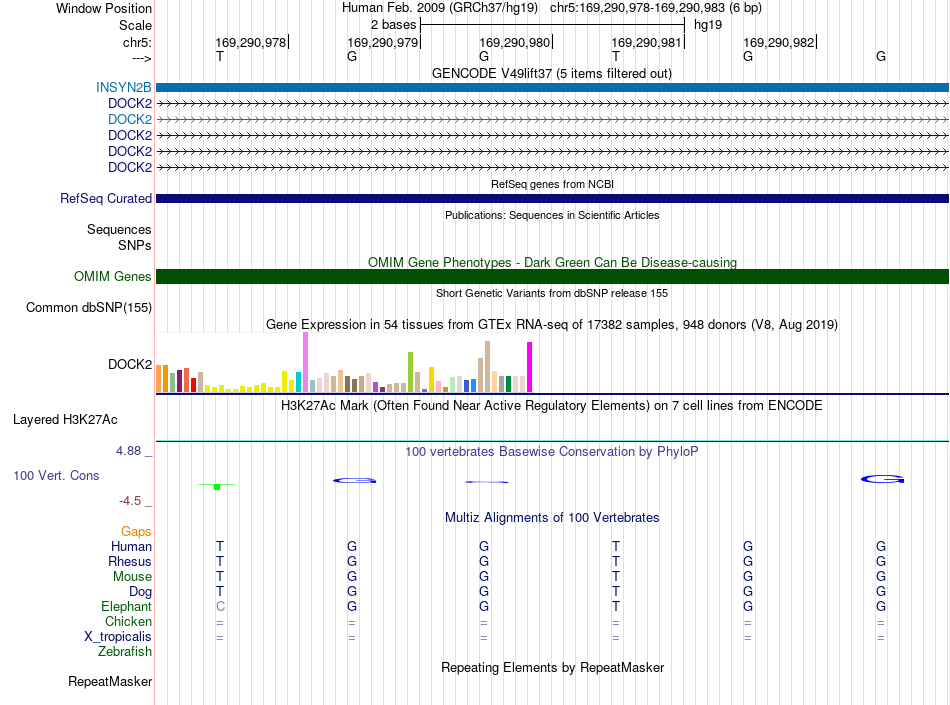Click the OMIM Genes track label

coord(113,277)
